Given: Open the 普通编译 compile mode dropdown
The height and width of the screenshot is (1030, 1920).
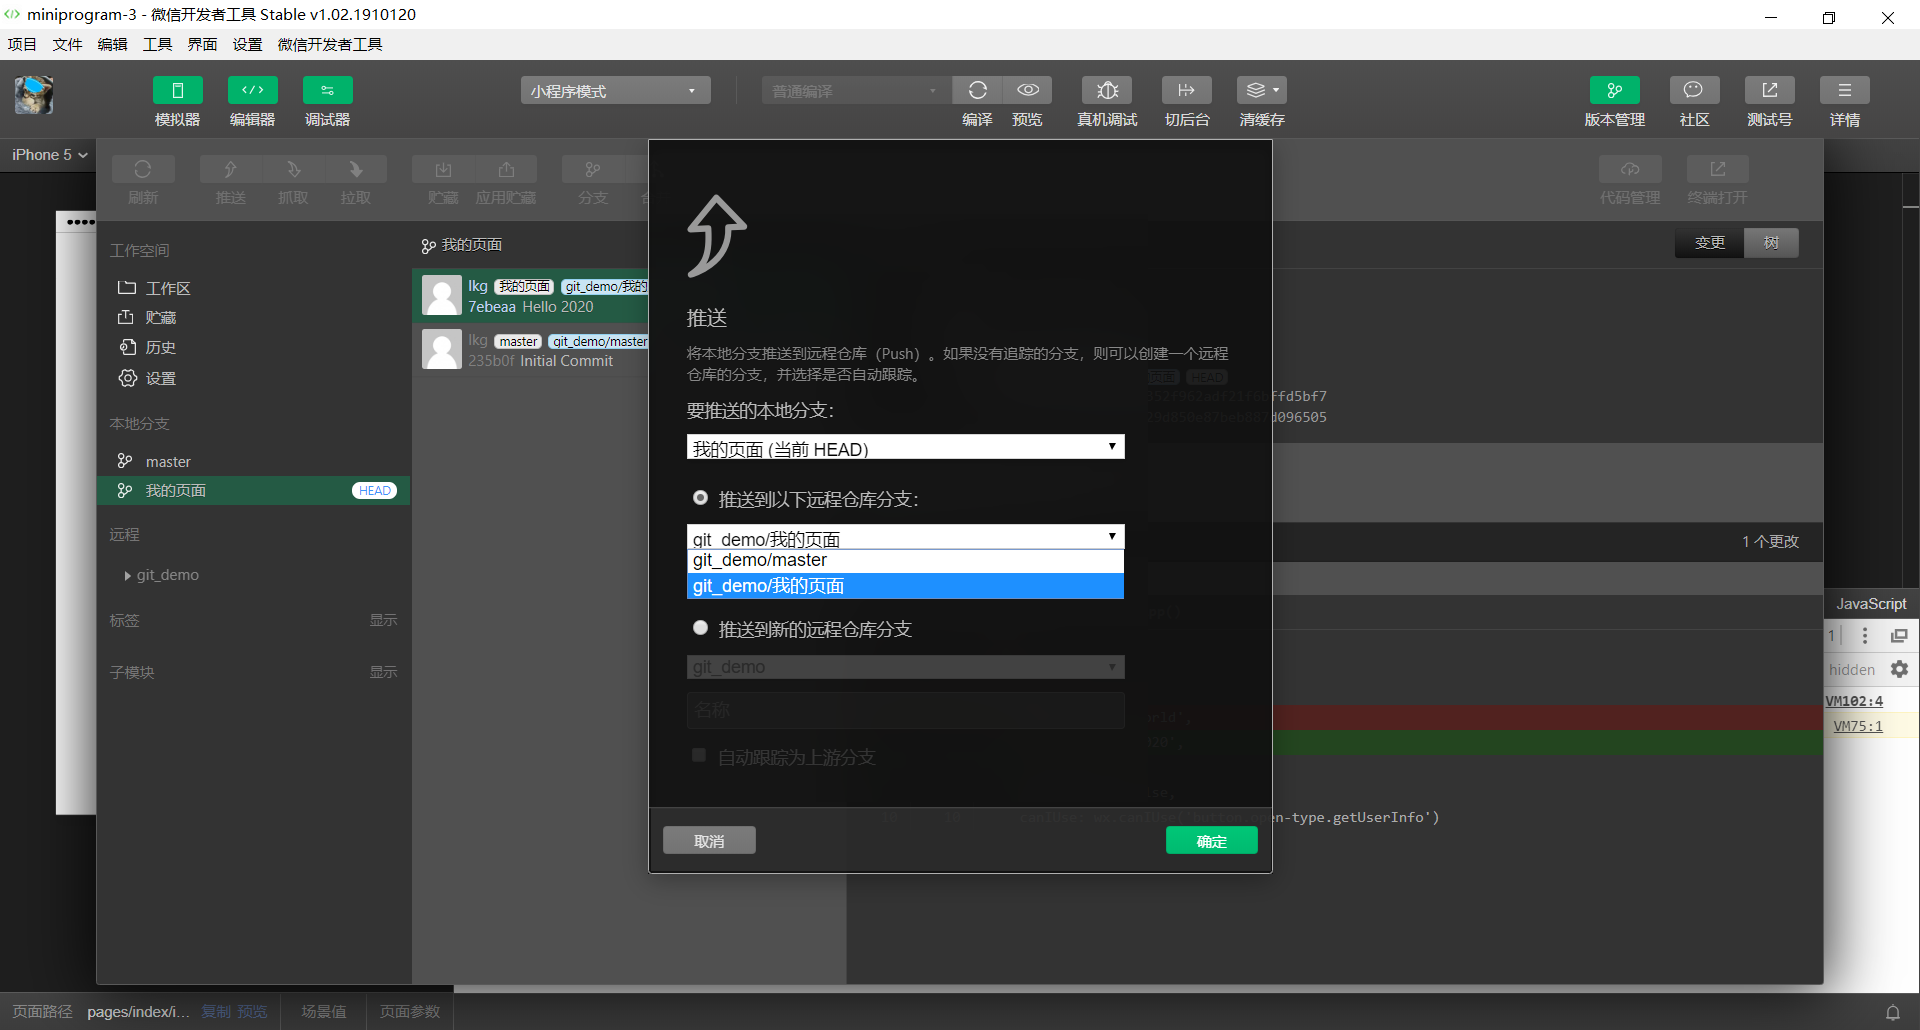Looking at the screenshot, I should coord(857,91).
